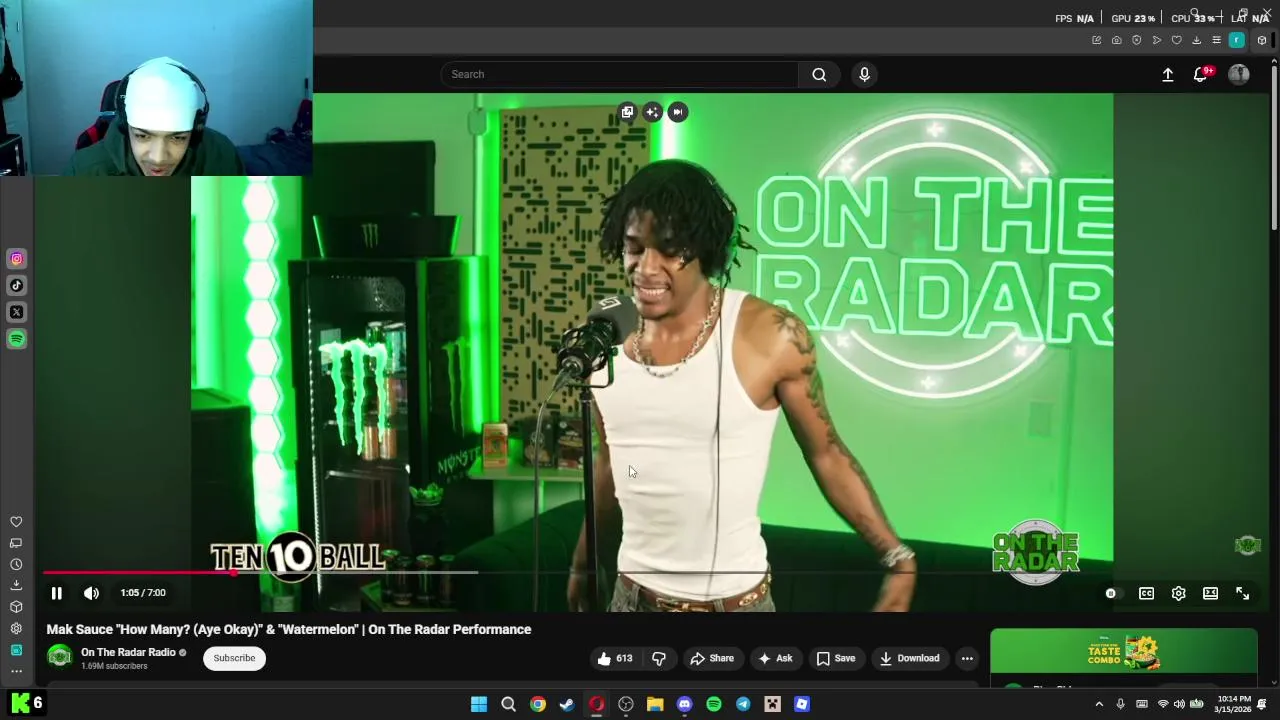
Task: Open the taskbar volume control
Action: [x=1179, y=704]
